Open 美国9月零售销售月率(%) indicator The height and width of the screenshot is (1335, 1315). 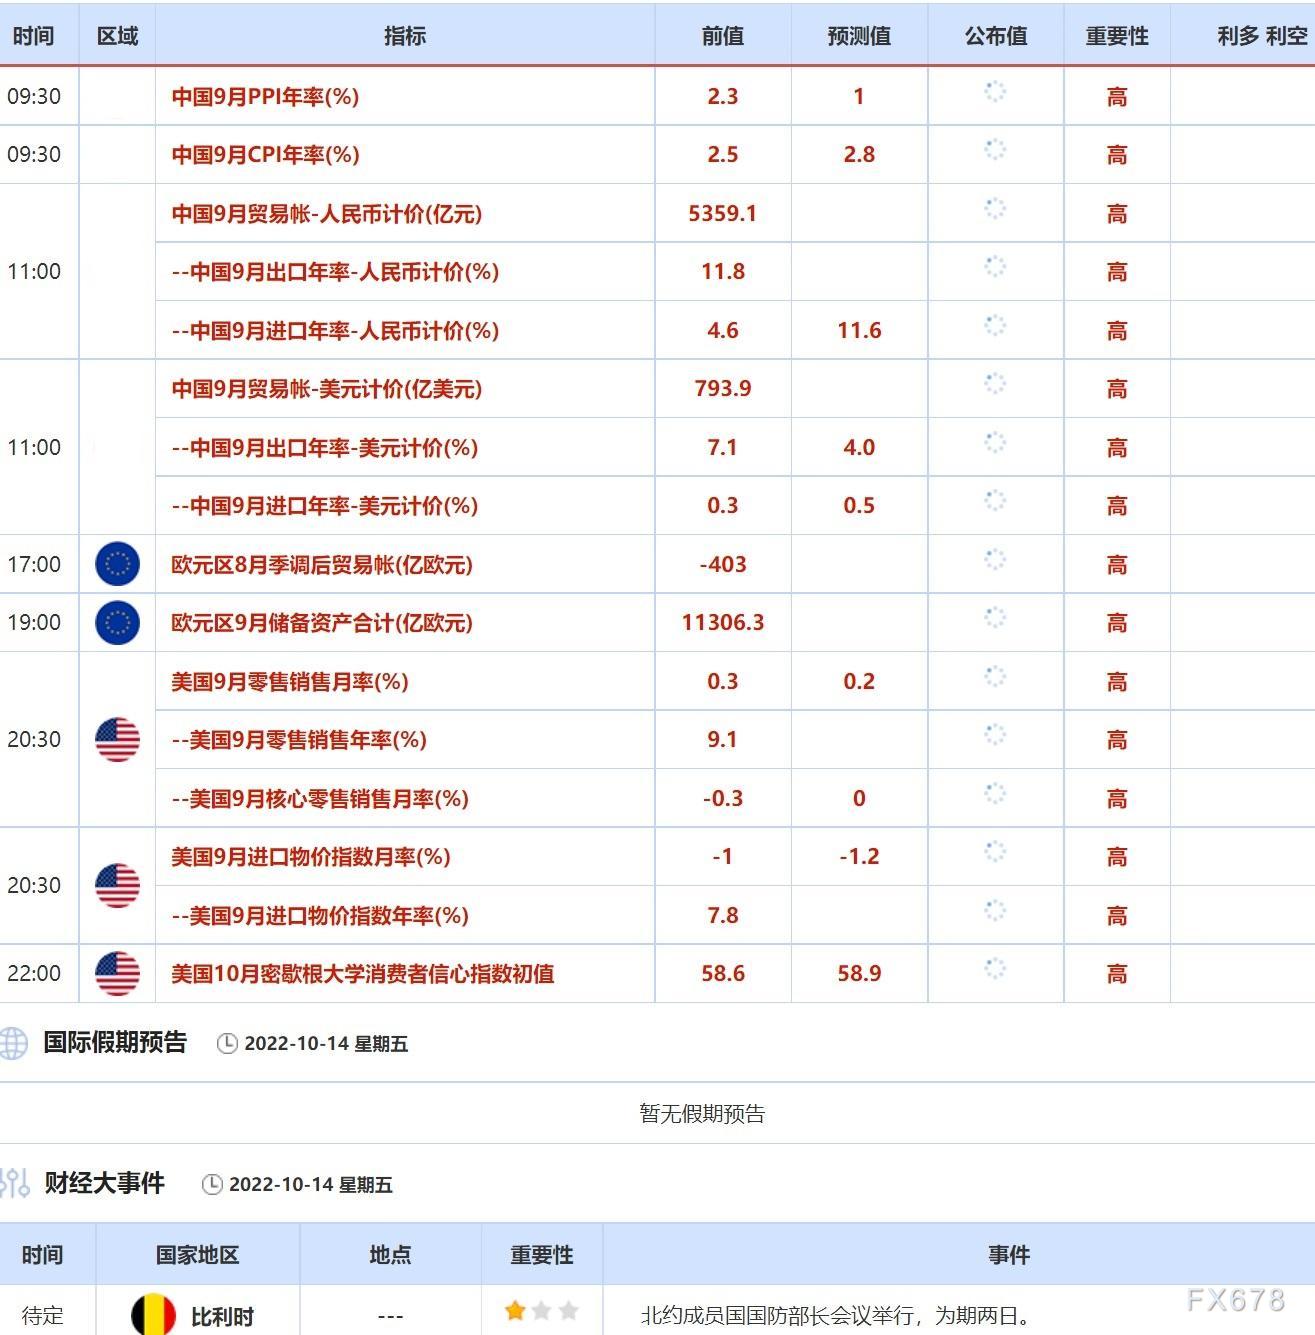click(x=290, y=682)
